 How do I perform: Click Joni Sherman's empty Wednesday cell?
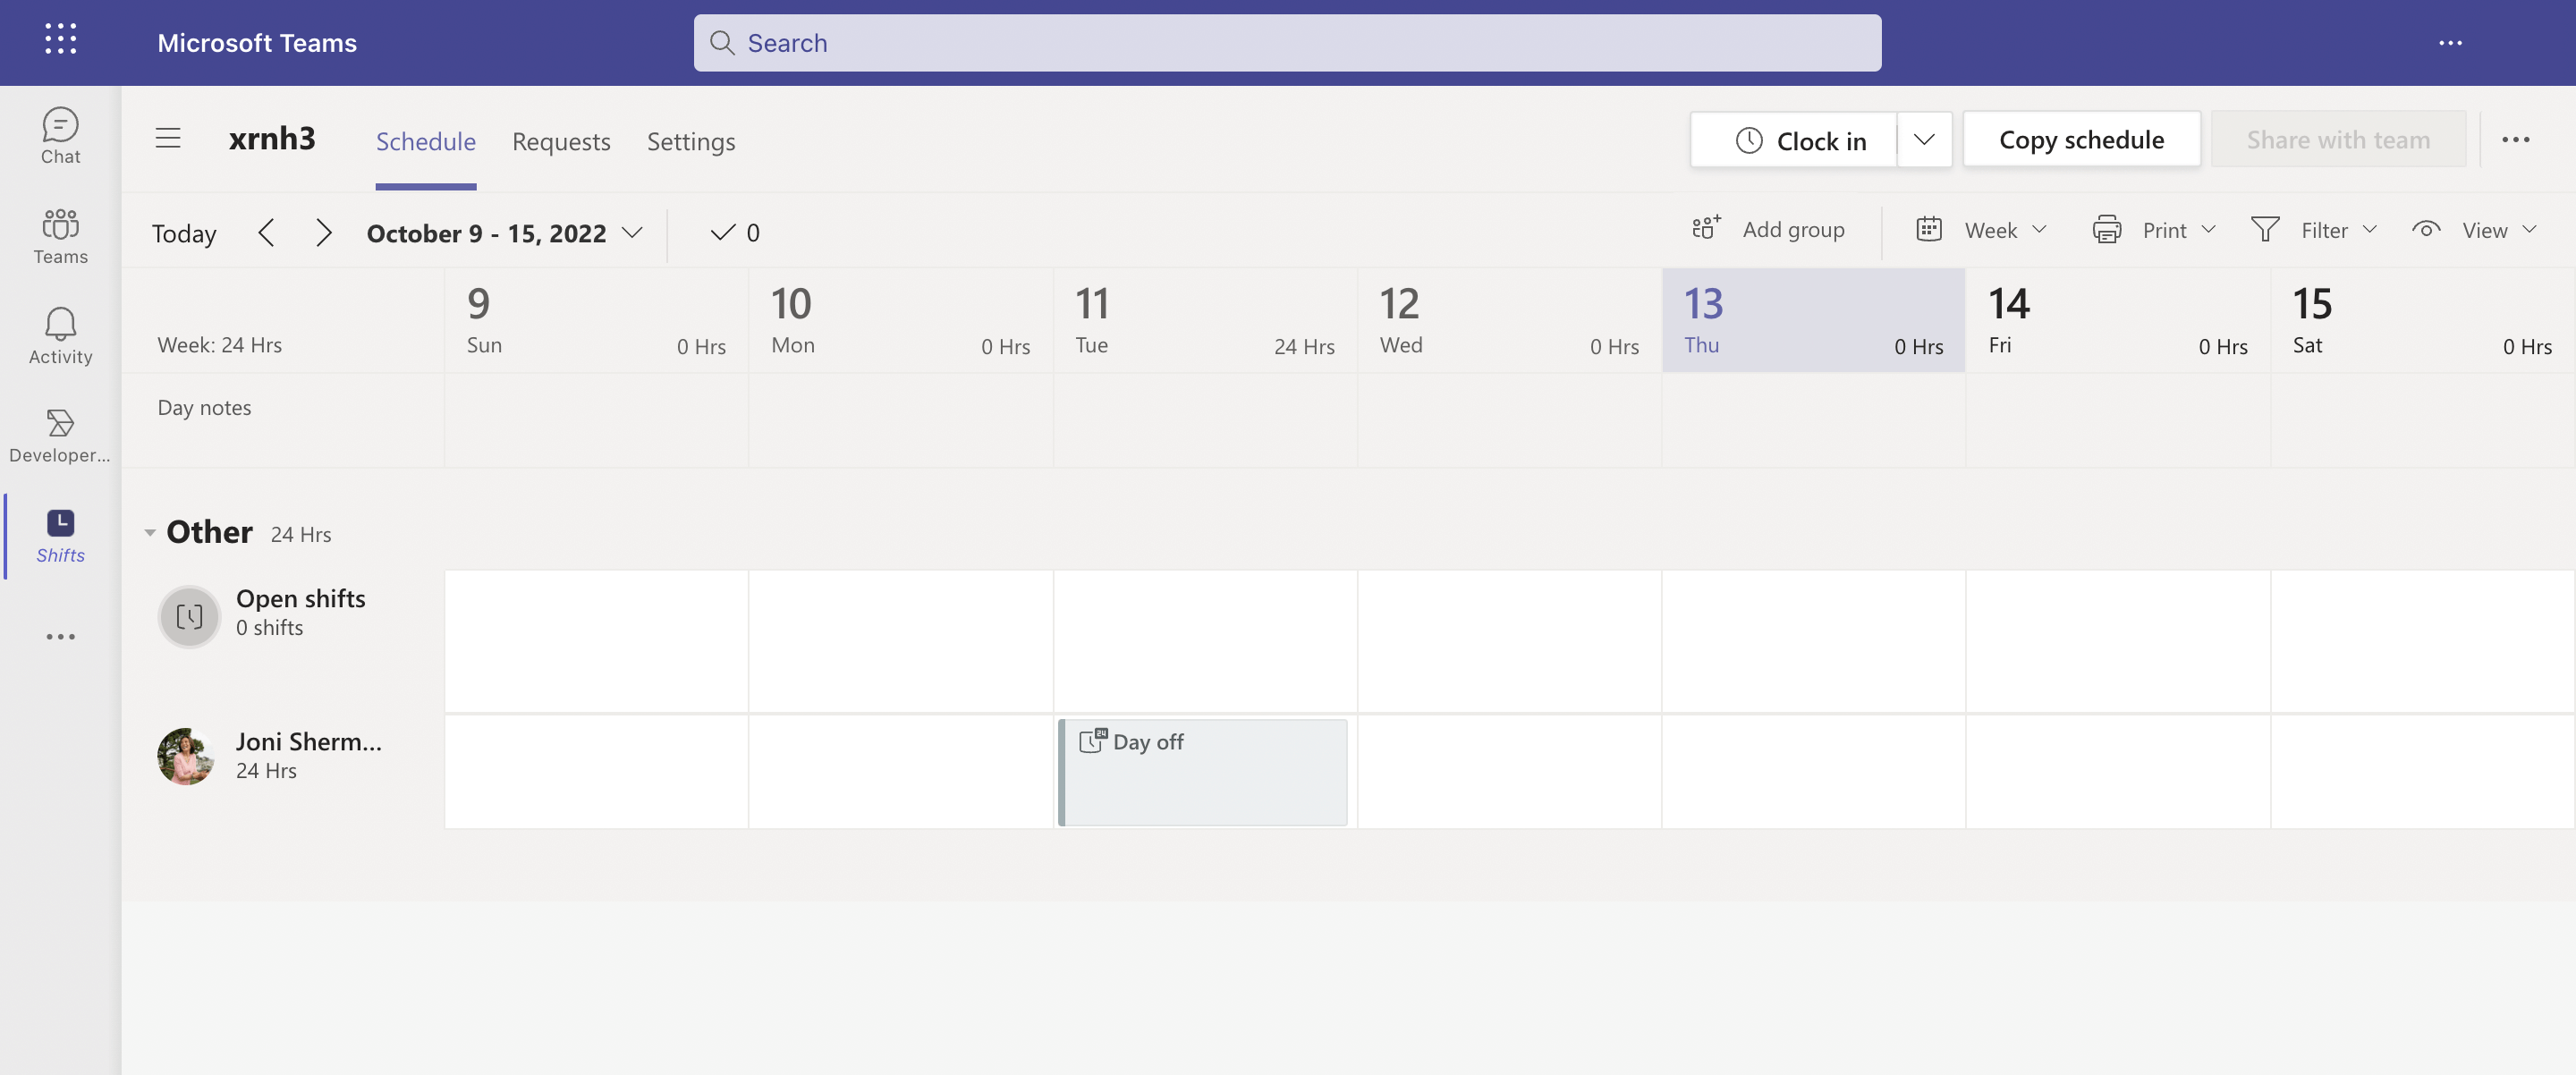(1509, 771)
